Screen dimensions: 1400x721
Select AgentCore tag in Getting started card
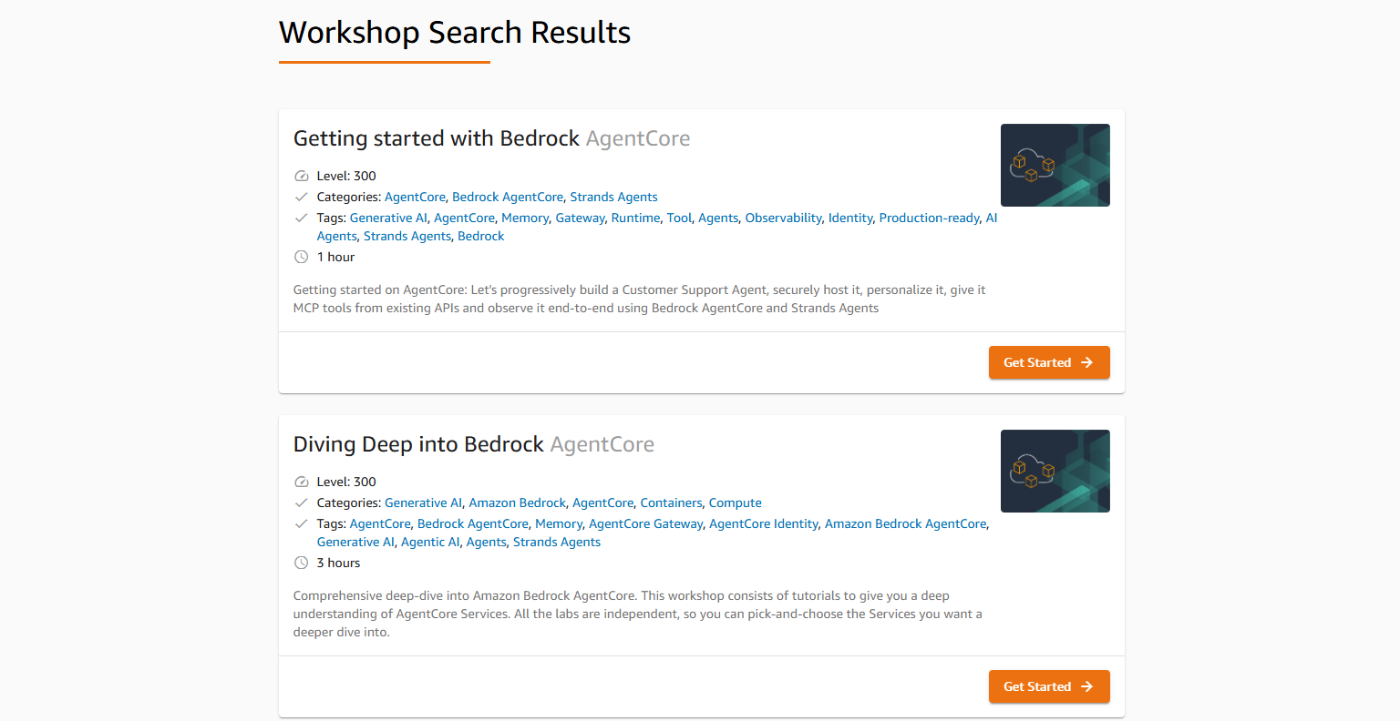tap(464, 218)
